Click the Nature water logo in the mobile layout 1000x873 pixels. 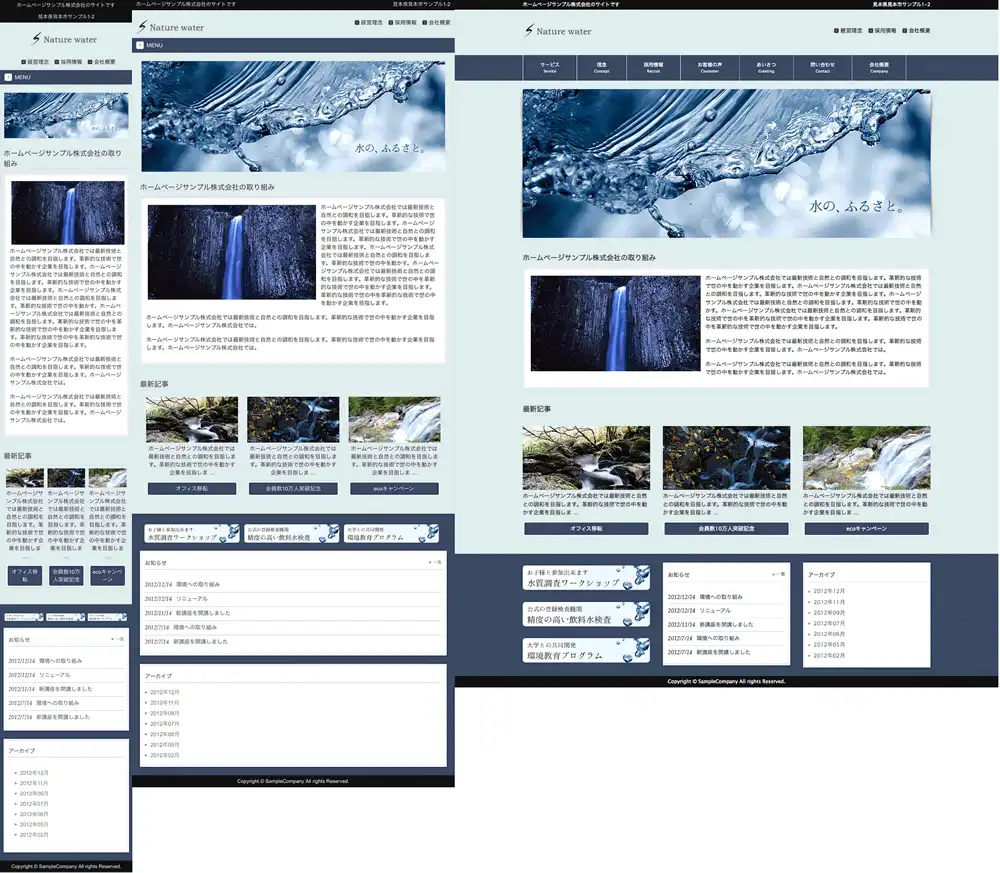point(65,40)
